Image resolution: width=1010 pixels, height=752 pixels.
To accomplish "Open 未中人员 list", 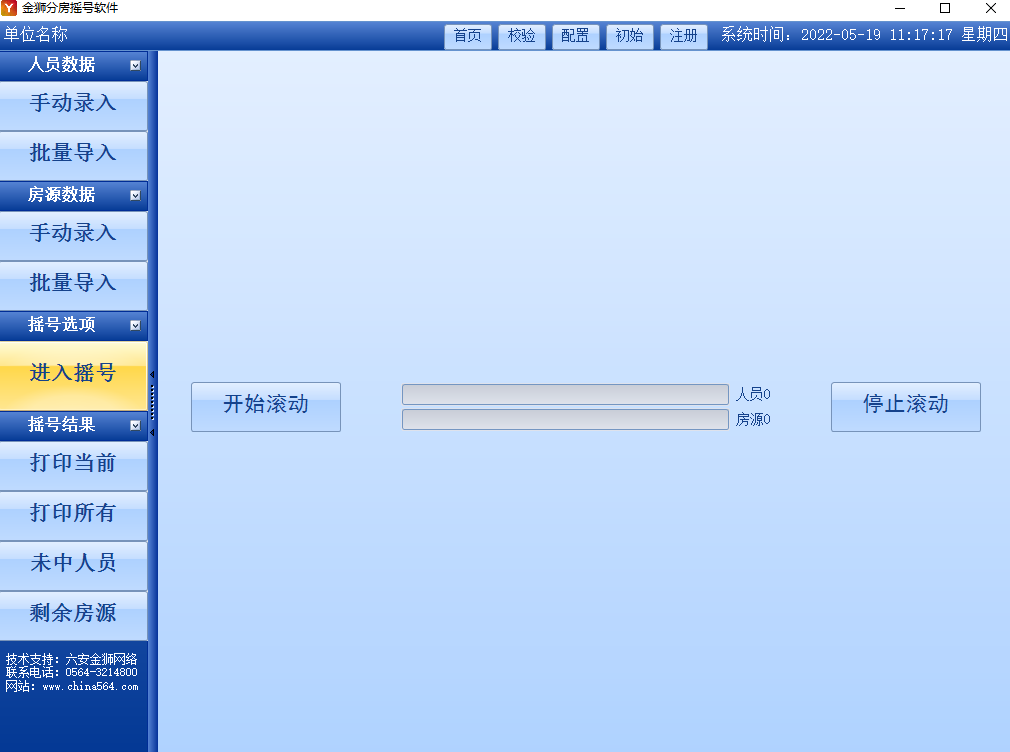I will click(73, 565).
